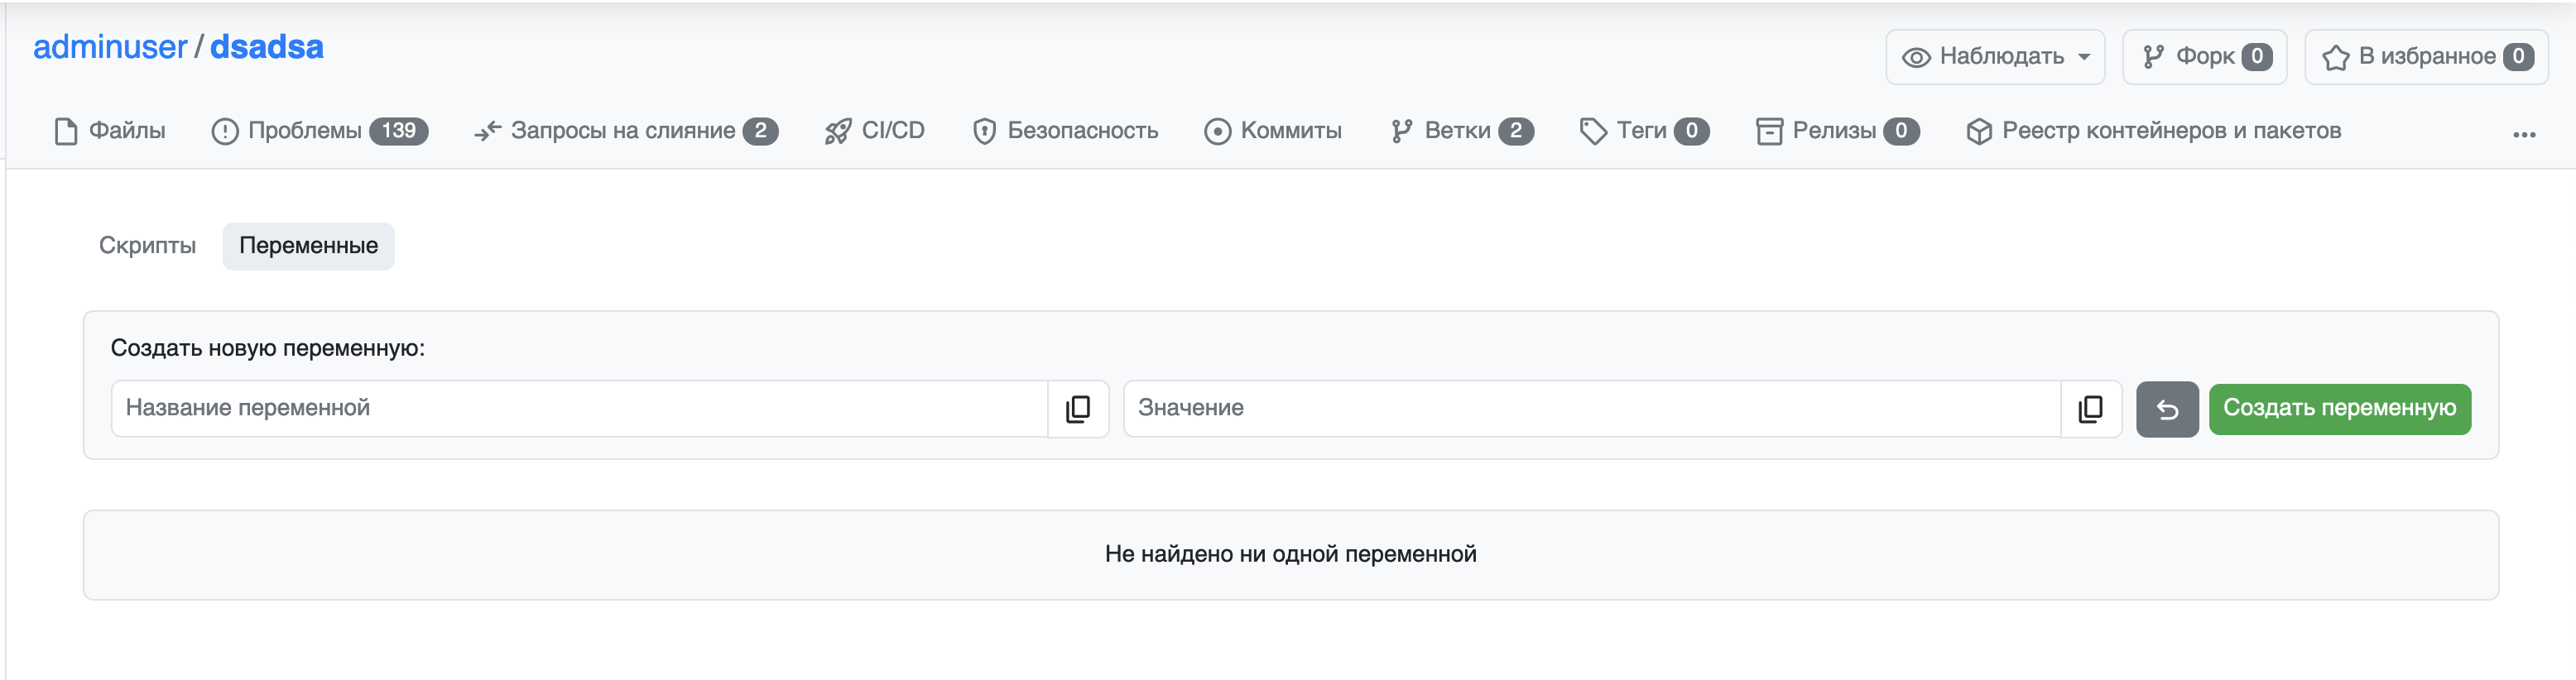Click the 139 issues count badge

pyautogui.click(x=398, y=131)
